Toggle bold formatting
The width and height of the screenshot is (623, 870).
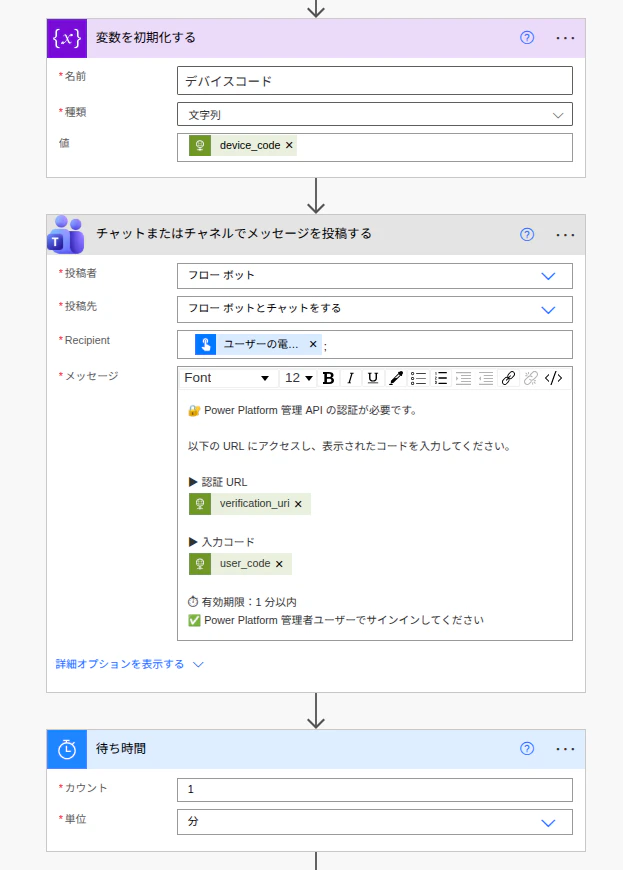328,378
